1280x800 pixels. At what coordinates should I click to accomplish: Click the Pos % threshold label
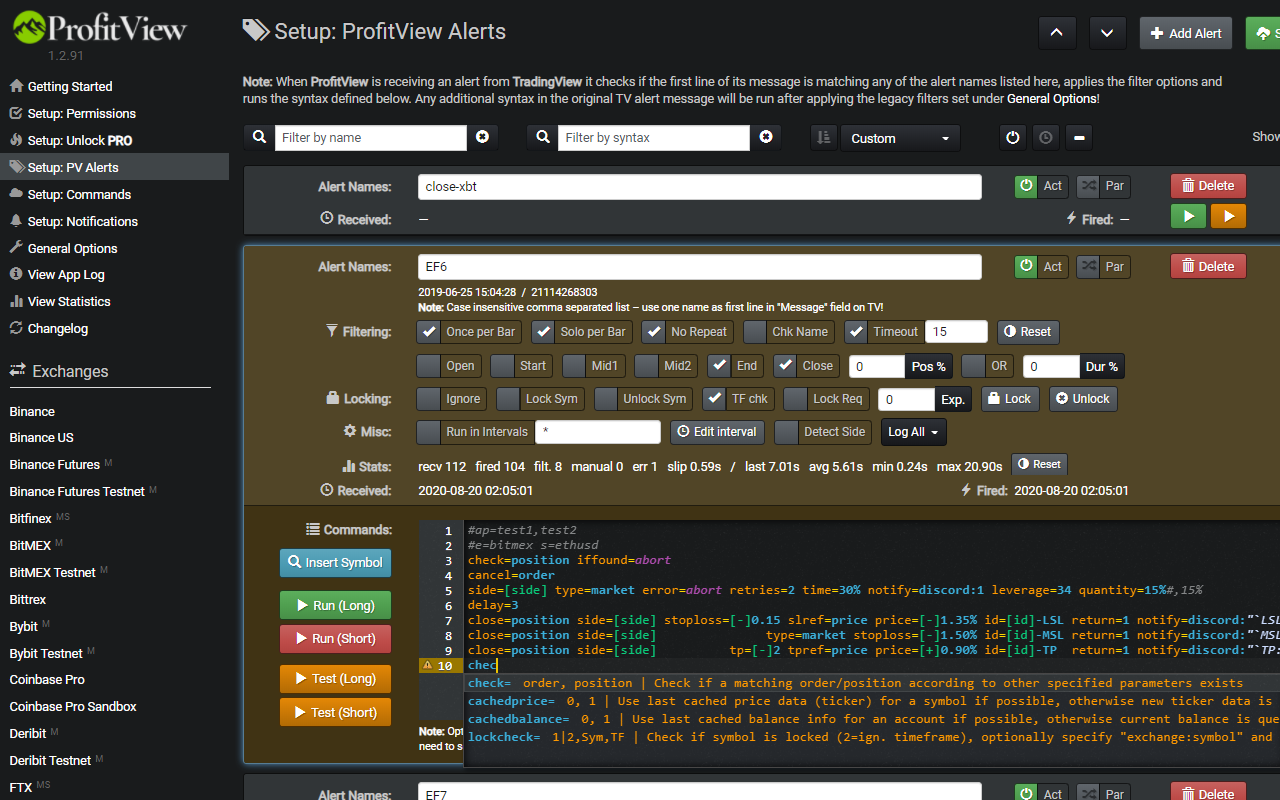931,366
